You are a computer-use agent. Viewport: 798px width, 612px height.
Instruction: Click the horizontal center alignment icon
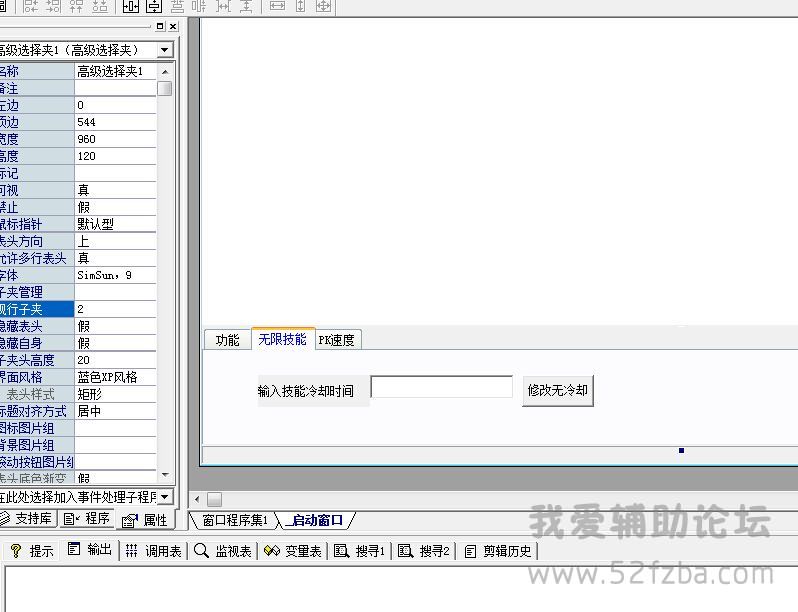pos(177,6)
